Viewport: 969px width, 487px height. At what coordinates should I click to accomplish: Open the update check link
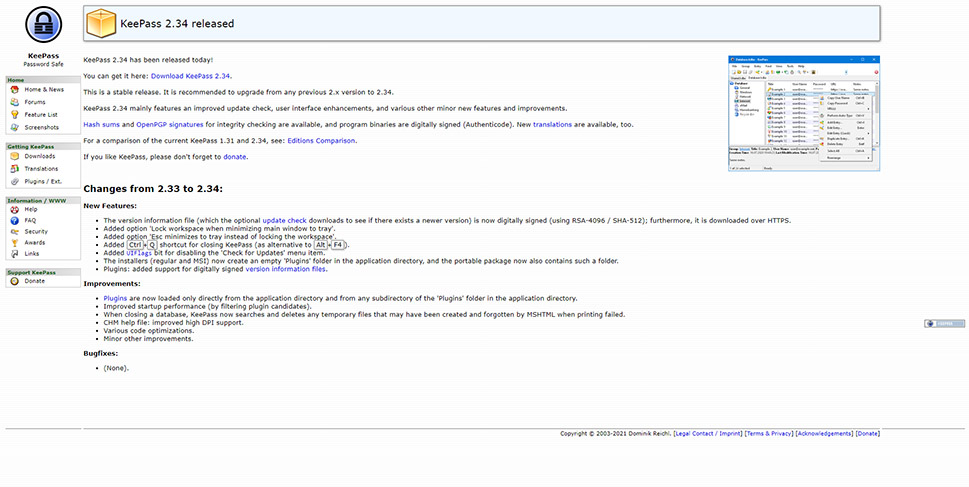point(284,220)
